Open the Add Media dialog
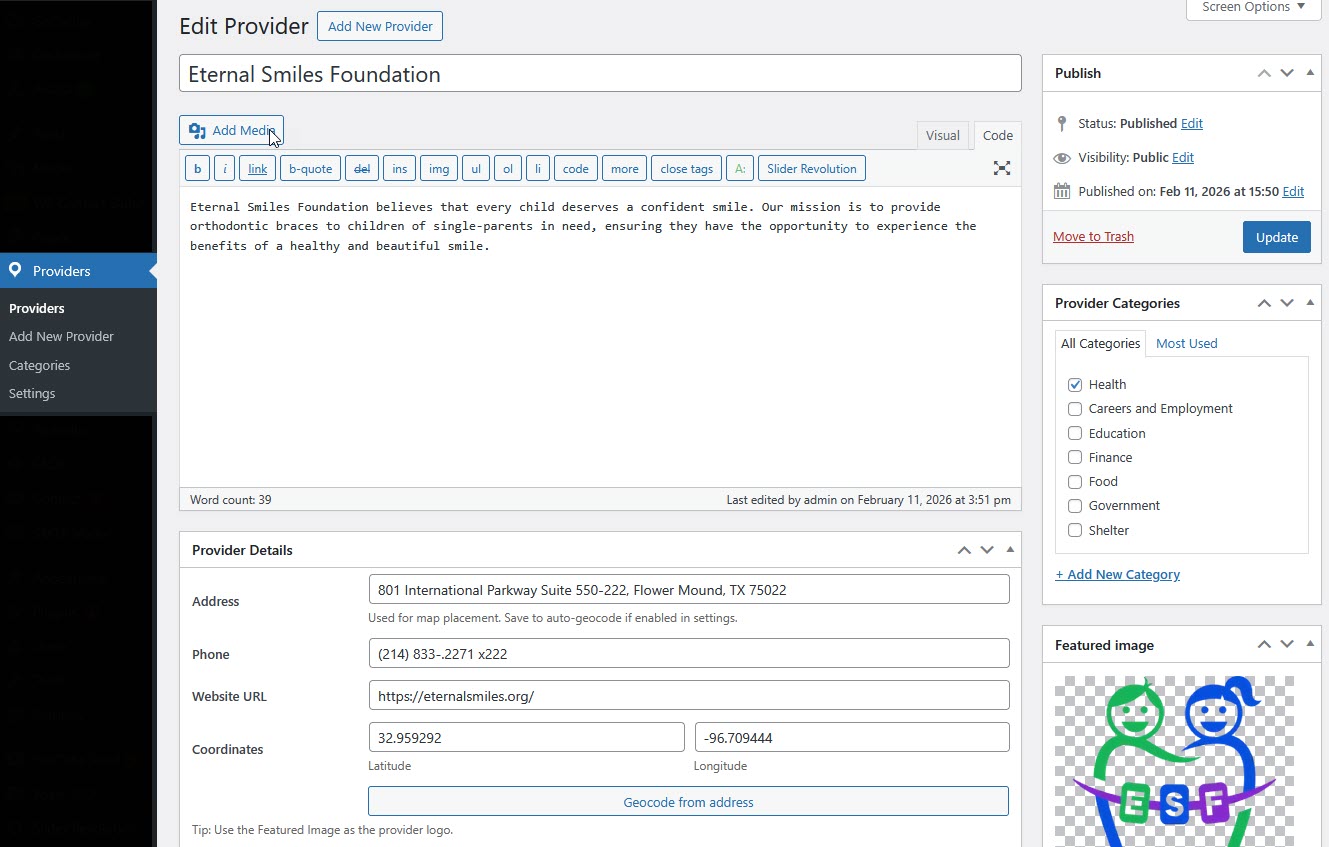 pyautogui.click(x=231, y=130)
